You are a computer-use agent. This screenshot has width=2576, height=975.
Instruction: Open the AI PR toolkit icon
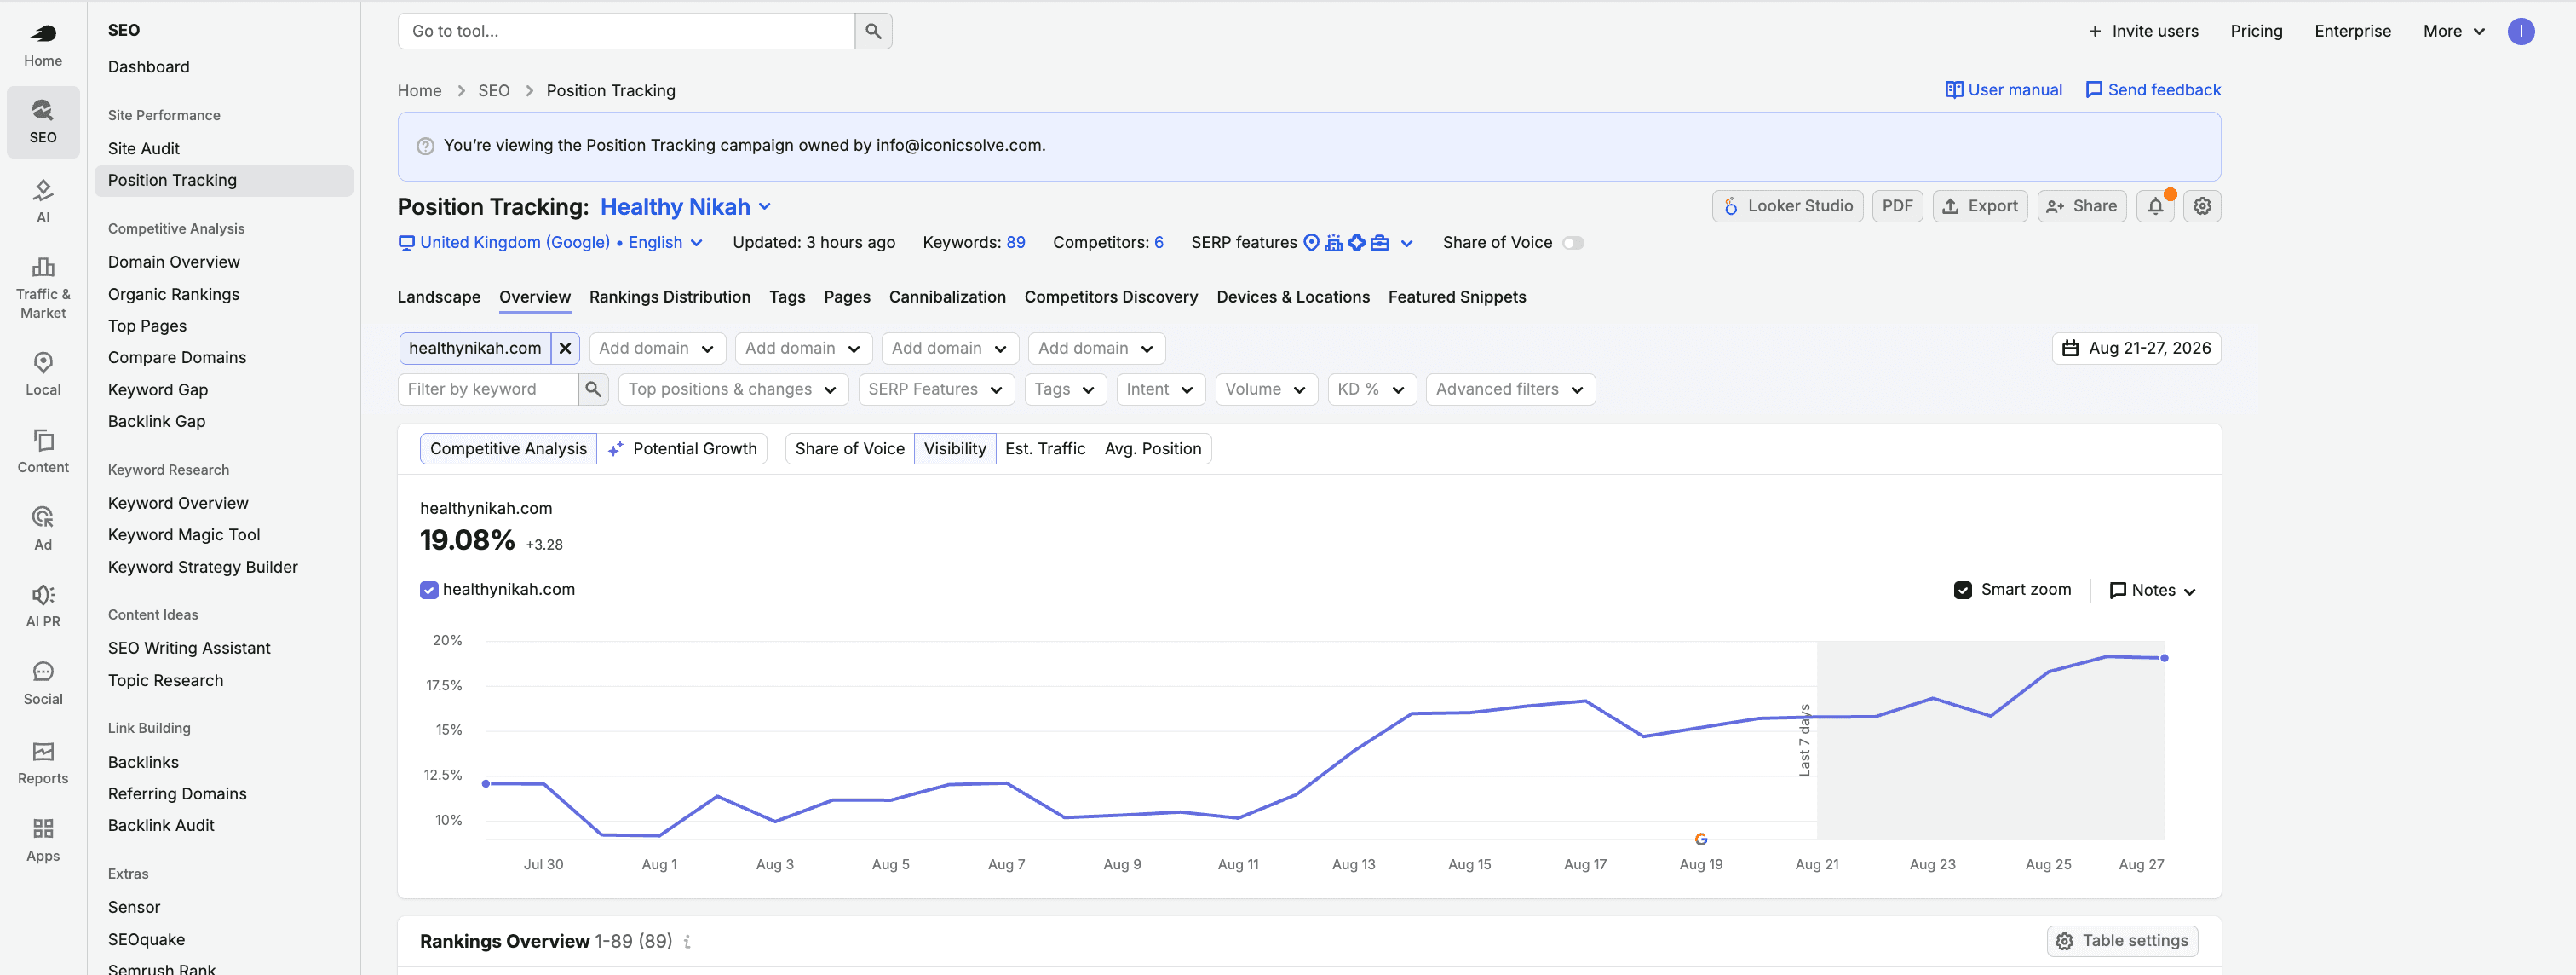click(43, 606)
